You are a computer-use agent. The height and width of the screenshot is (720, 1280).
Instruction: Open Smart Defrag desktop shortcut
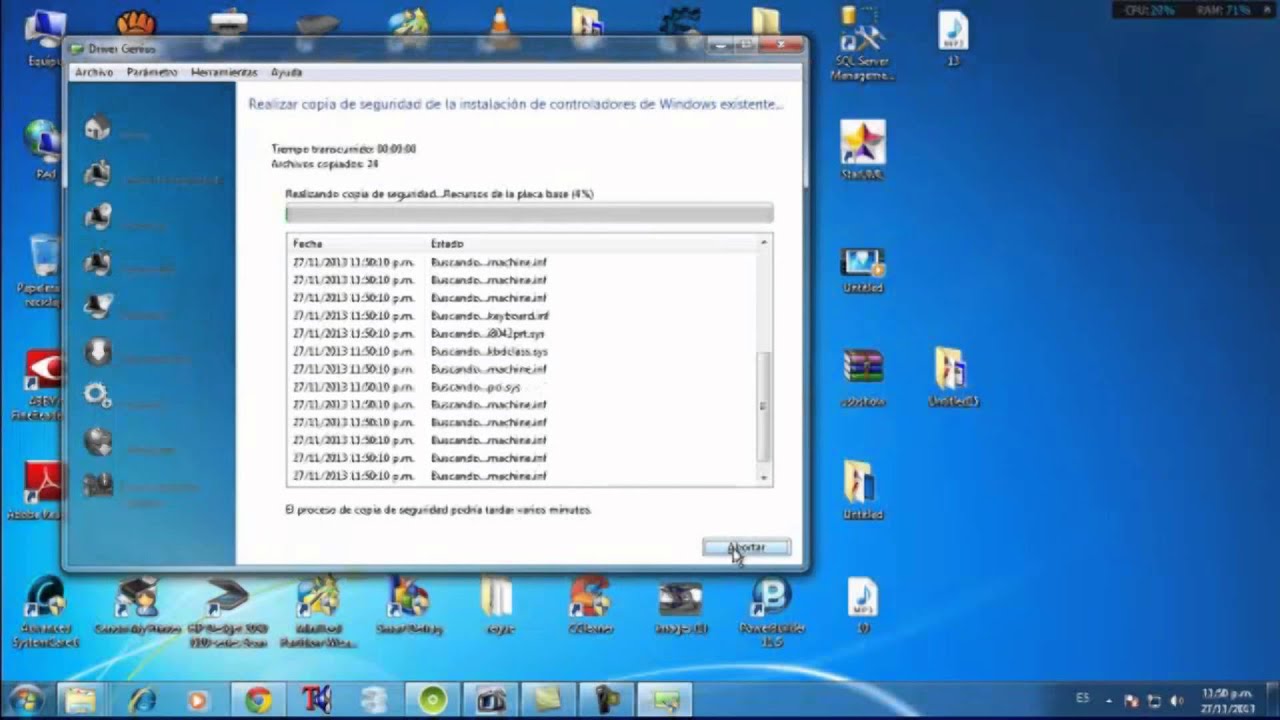(x=409, y=606)
